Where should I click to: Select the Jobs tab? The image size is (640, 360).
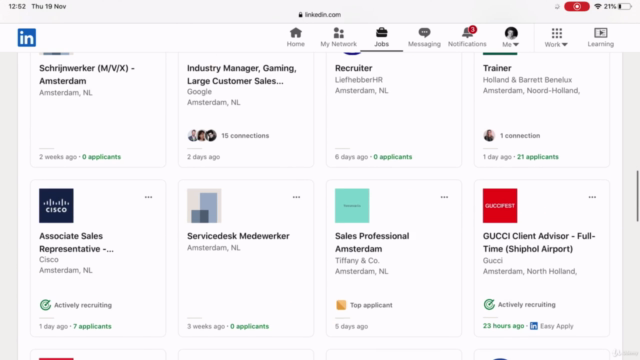click(x=382, y=38)
